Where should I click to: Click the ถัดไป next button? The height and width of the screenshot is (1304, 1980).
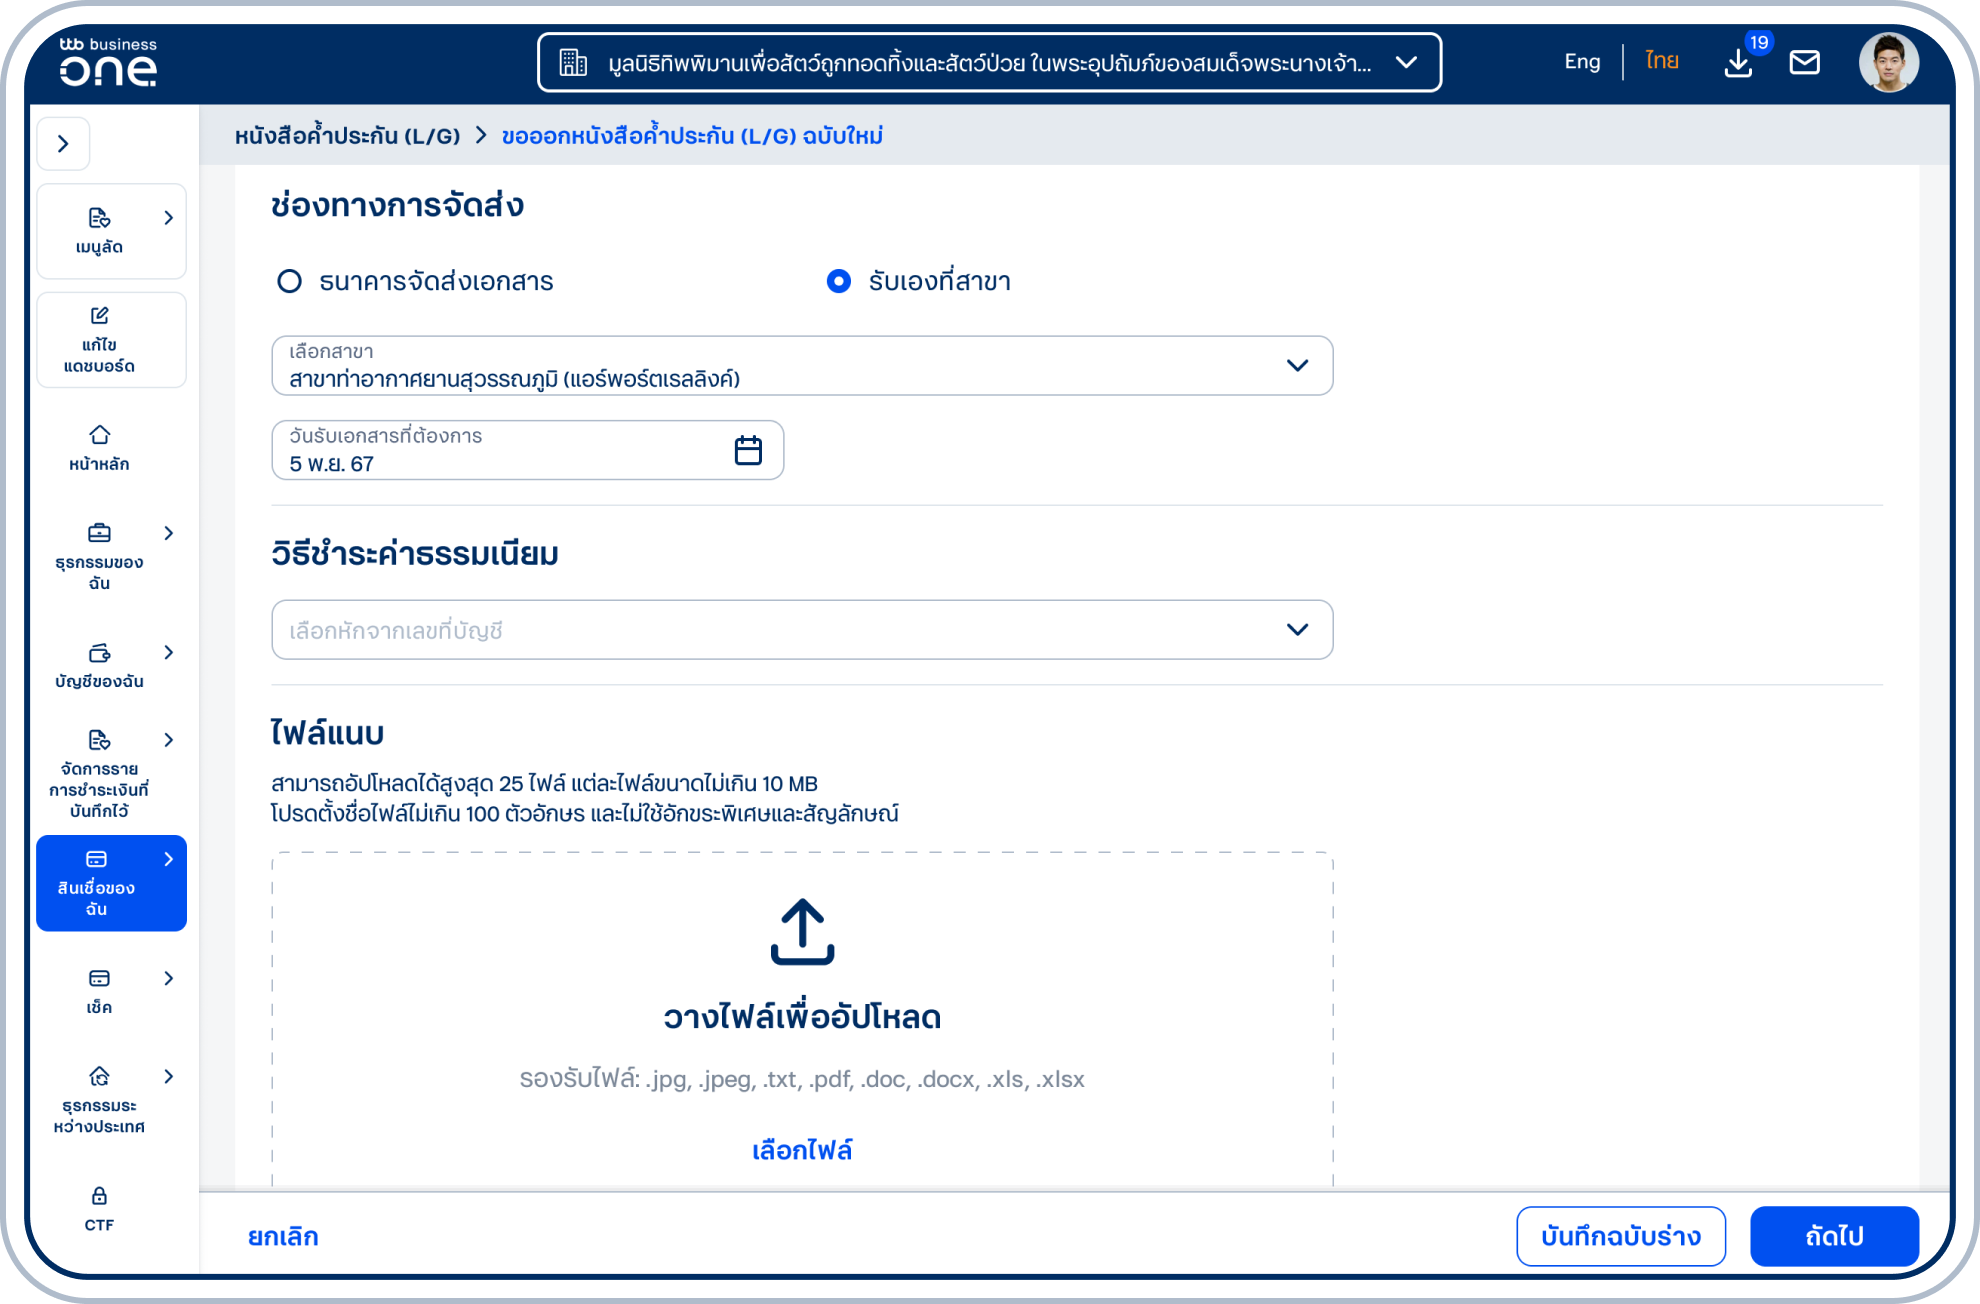pyautogui.click(x=1834, y=1237)
